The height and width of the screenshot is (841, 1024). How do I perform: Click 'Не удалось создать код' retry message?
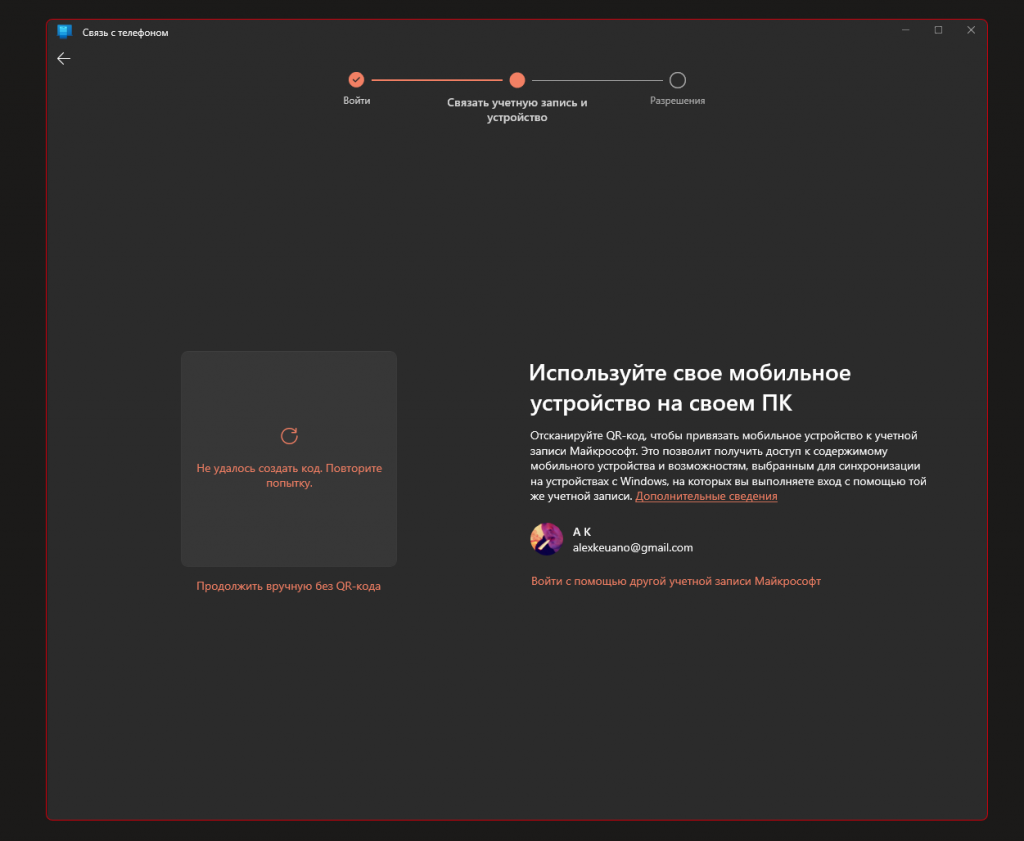(x=289, y=475)
